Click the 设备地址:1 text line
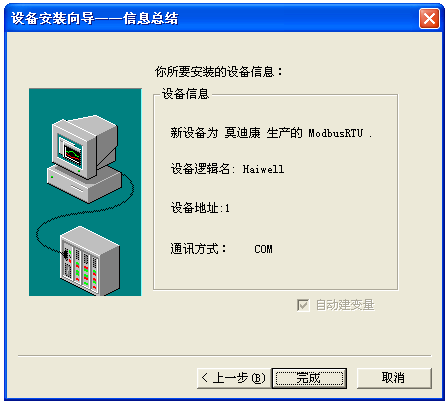The image size is (446, 403). pos(200,208)
